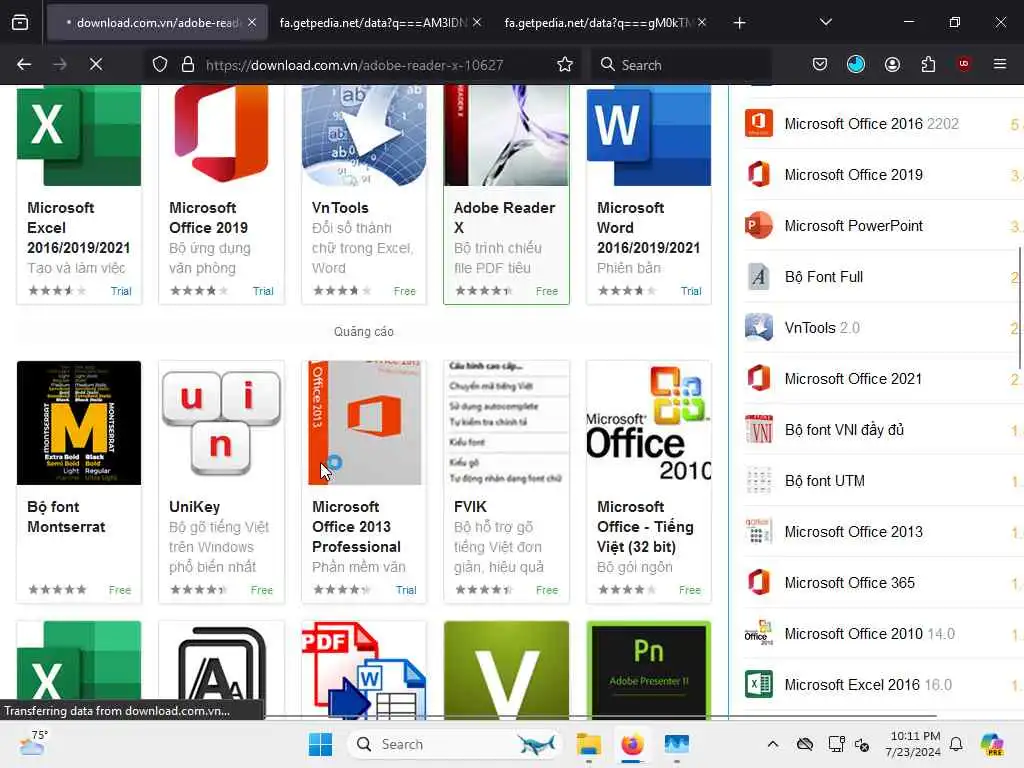Image resolution: width=1024 pixels, height=768 pixels.
Task: Click VnTools 2.0 sidebar icon
Action: coord(759,327)
